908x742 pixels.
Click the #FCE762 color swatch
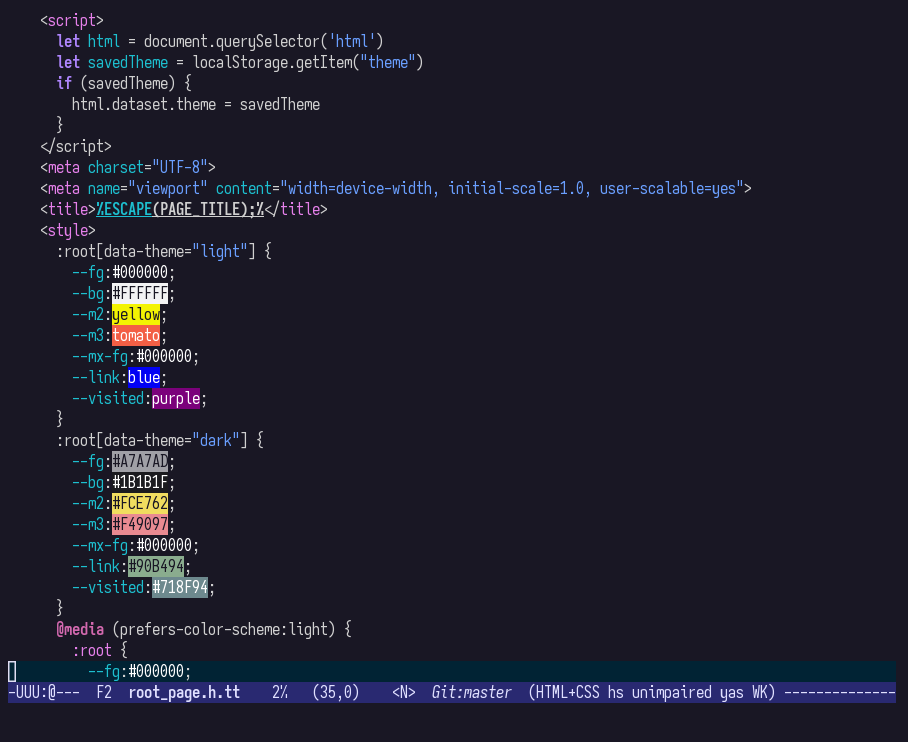140,503
